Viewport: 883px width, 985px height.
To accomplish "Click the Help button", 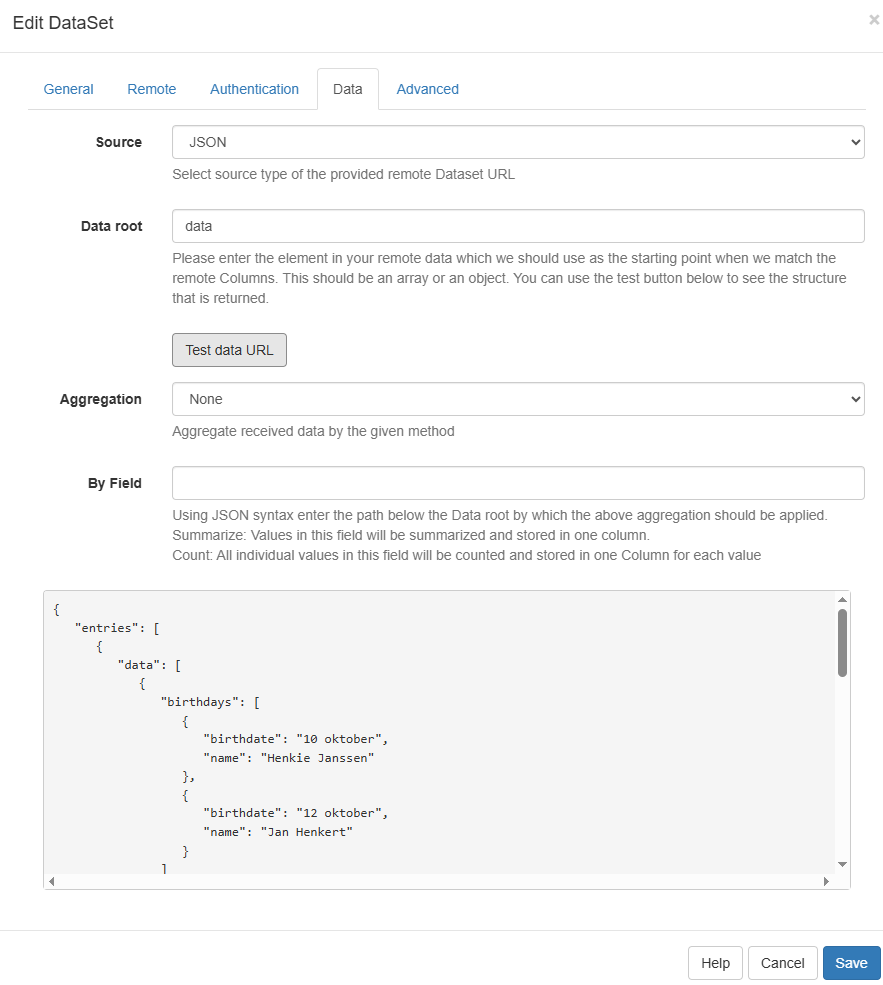I will [715, 963].
